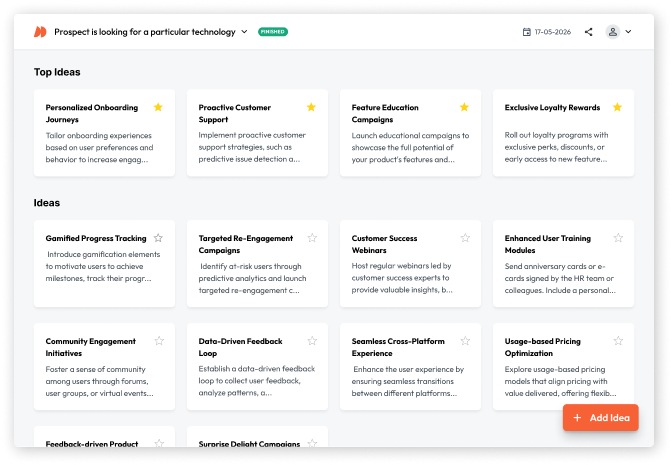Click description "Launch educational campaigns to showcase"
The width and height of the screenshot is (672, 465).
pyautogui.click(x=410, y=147)
